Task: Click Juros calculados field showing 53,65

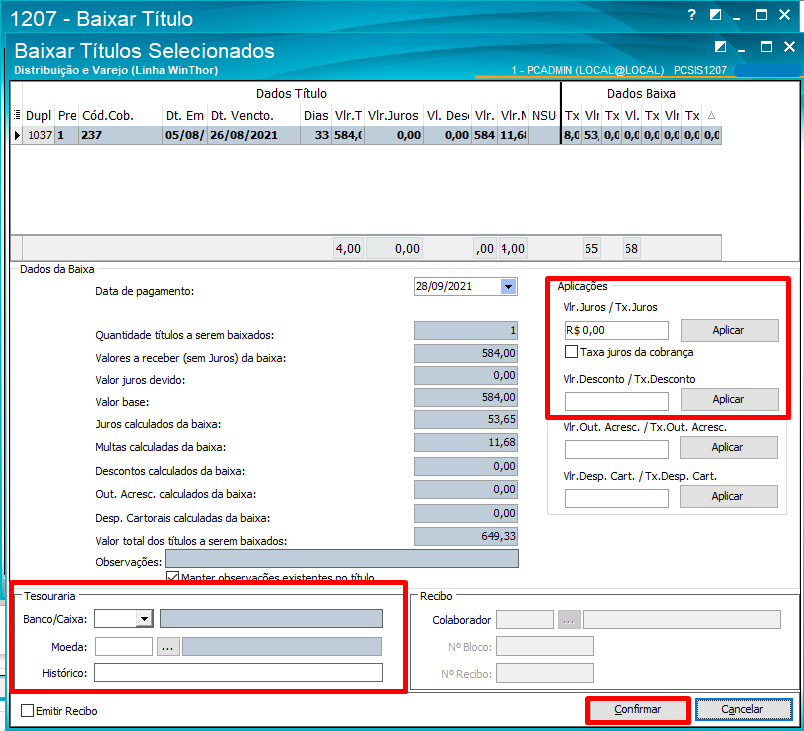Action: 466,419
